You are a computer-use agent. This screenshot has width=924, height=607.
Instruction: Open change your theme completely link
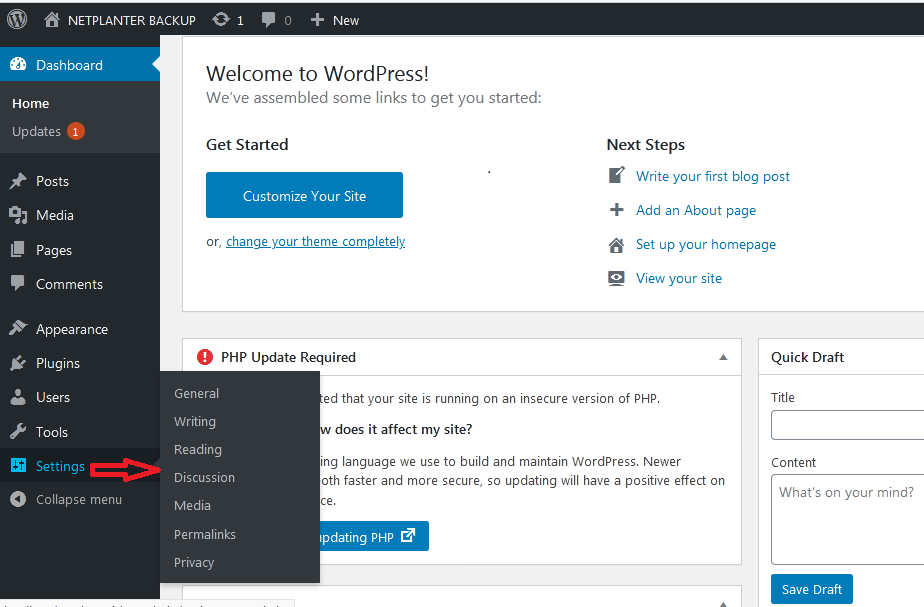pyautogui.click(x=316, y=242)
